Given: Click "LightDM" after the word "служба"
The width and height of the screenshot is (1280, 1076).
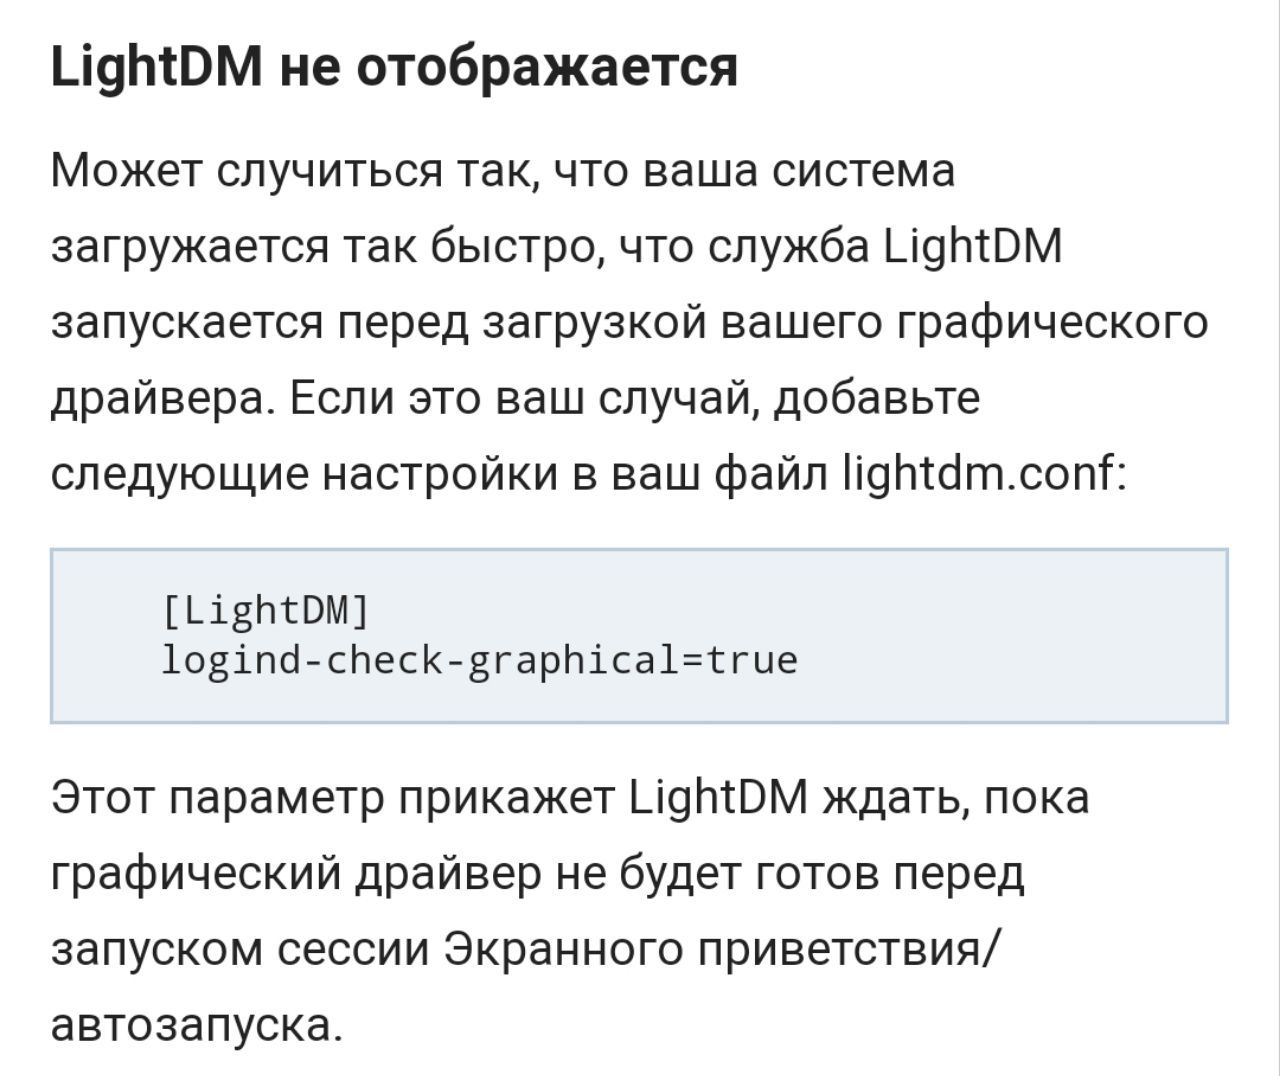Looking at the screenshot, I should (974, 246).
